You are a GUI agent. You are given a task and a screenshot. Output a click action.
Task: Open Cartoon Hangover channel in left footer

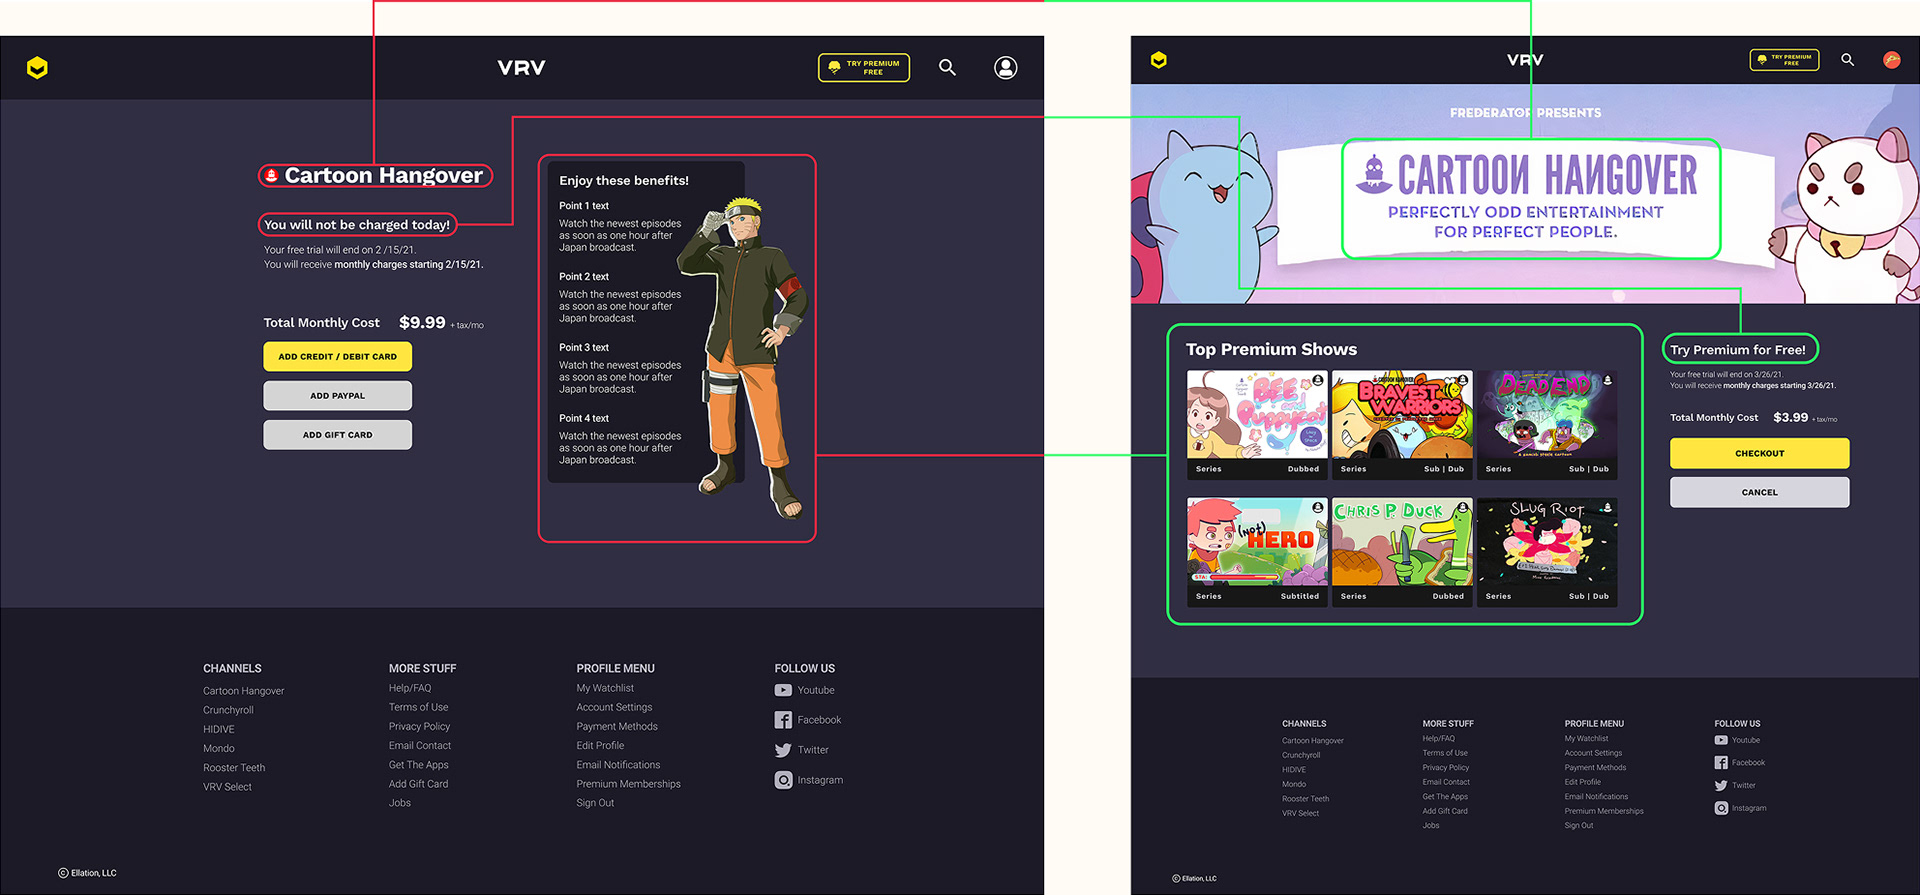[243, 691]
